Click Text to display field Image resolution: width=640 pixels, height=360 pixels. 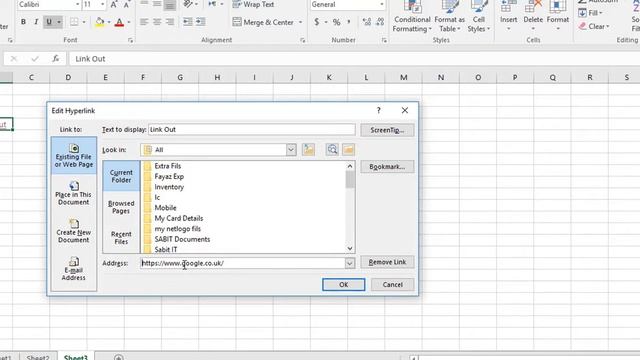click(252, 129)
